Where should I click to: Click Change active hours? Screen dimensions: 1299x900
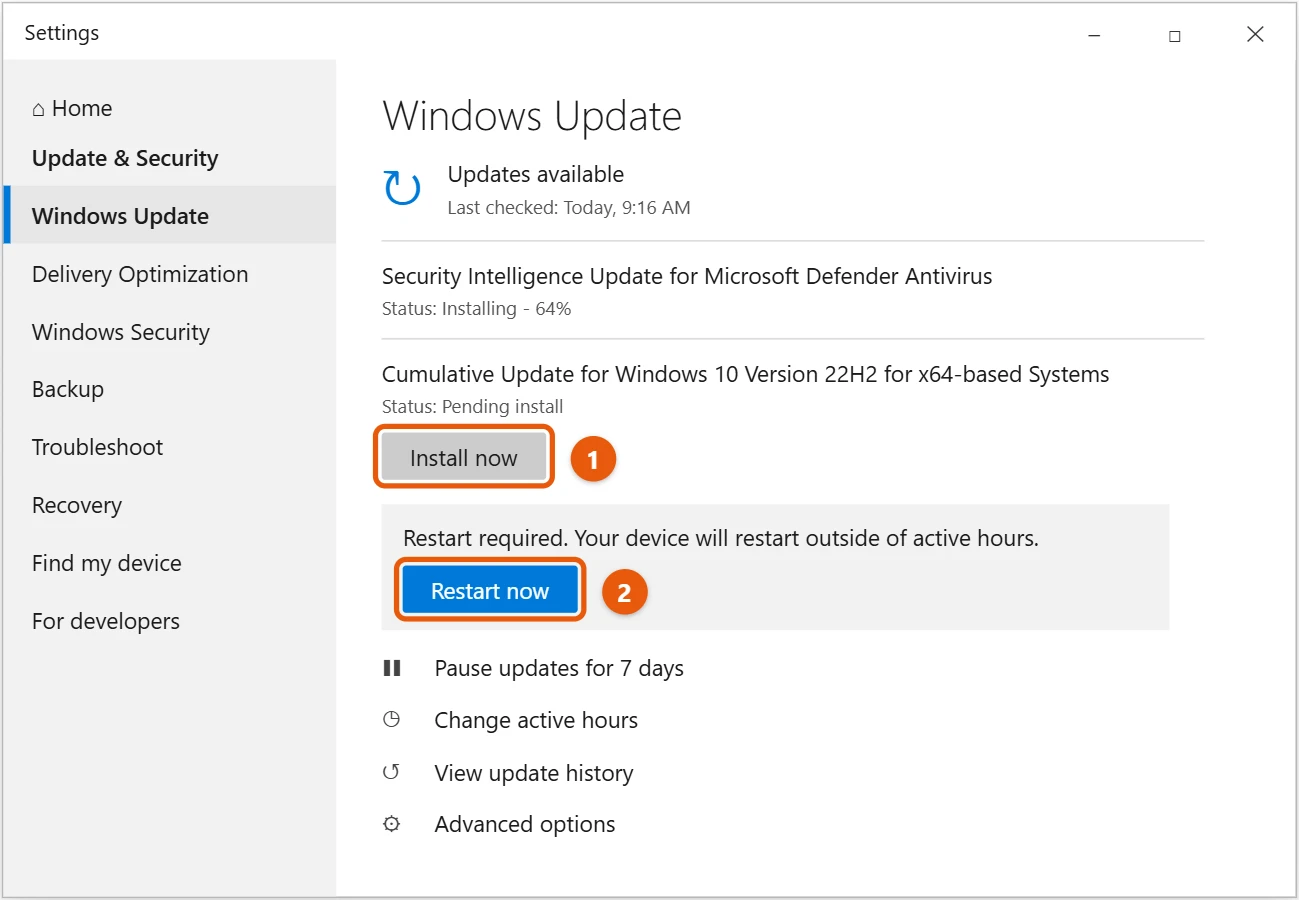(x=536, y=720)
